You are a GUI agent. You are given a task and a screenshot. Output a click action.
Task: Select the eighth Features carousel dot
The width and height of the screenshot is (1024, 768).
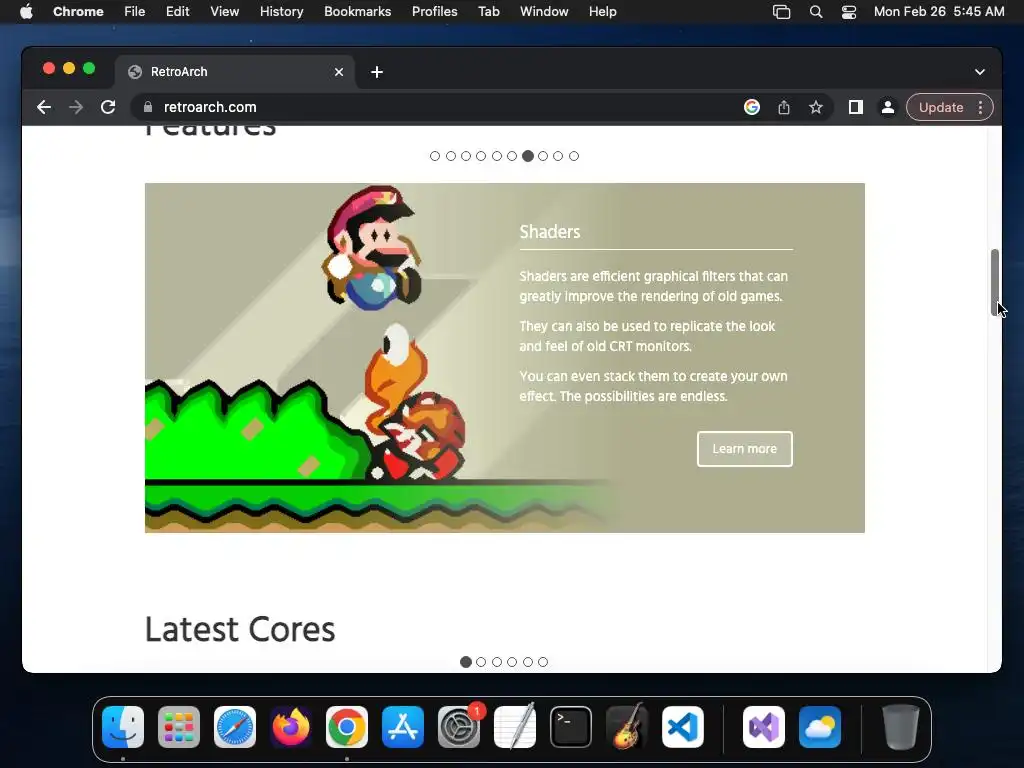tap(543, 156)
